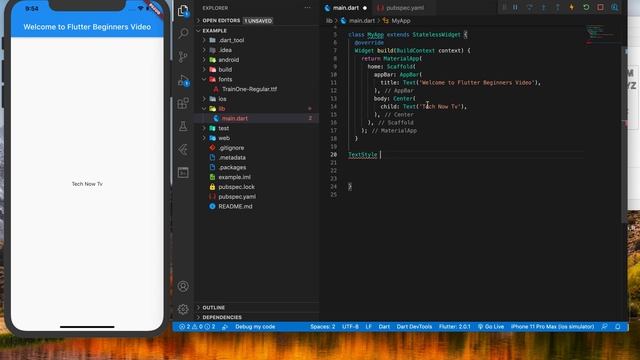This screenshot has width=640, height=360.
Task: Click Debug my code in status bar
Action: click(255, 327)
